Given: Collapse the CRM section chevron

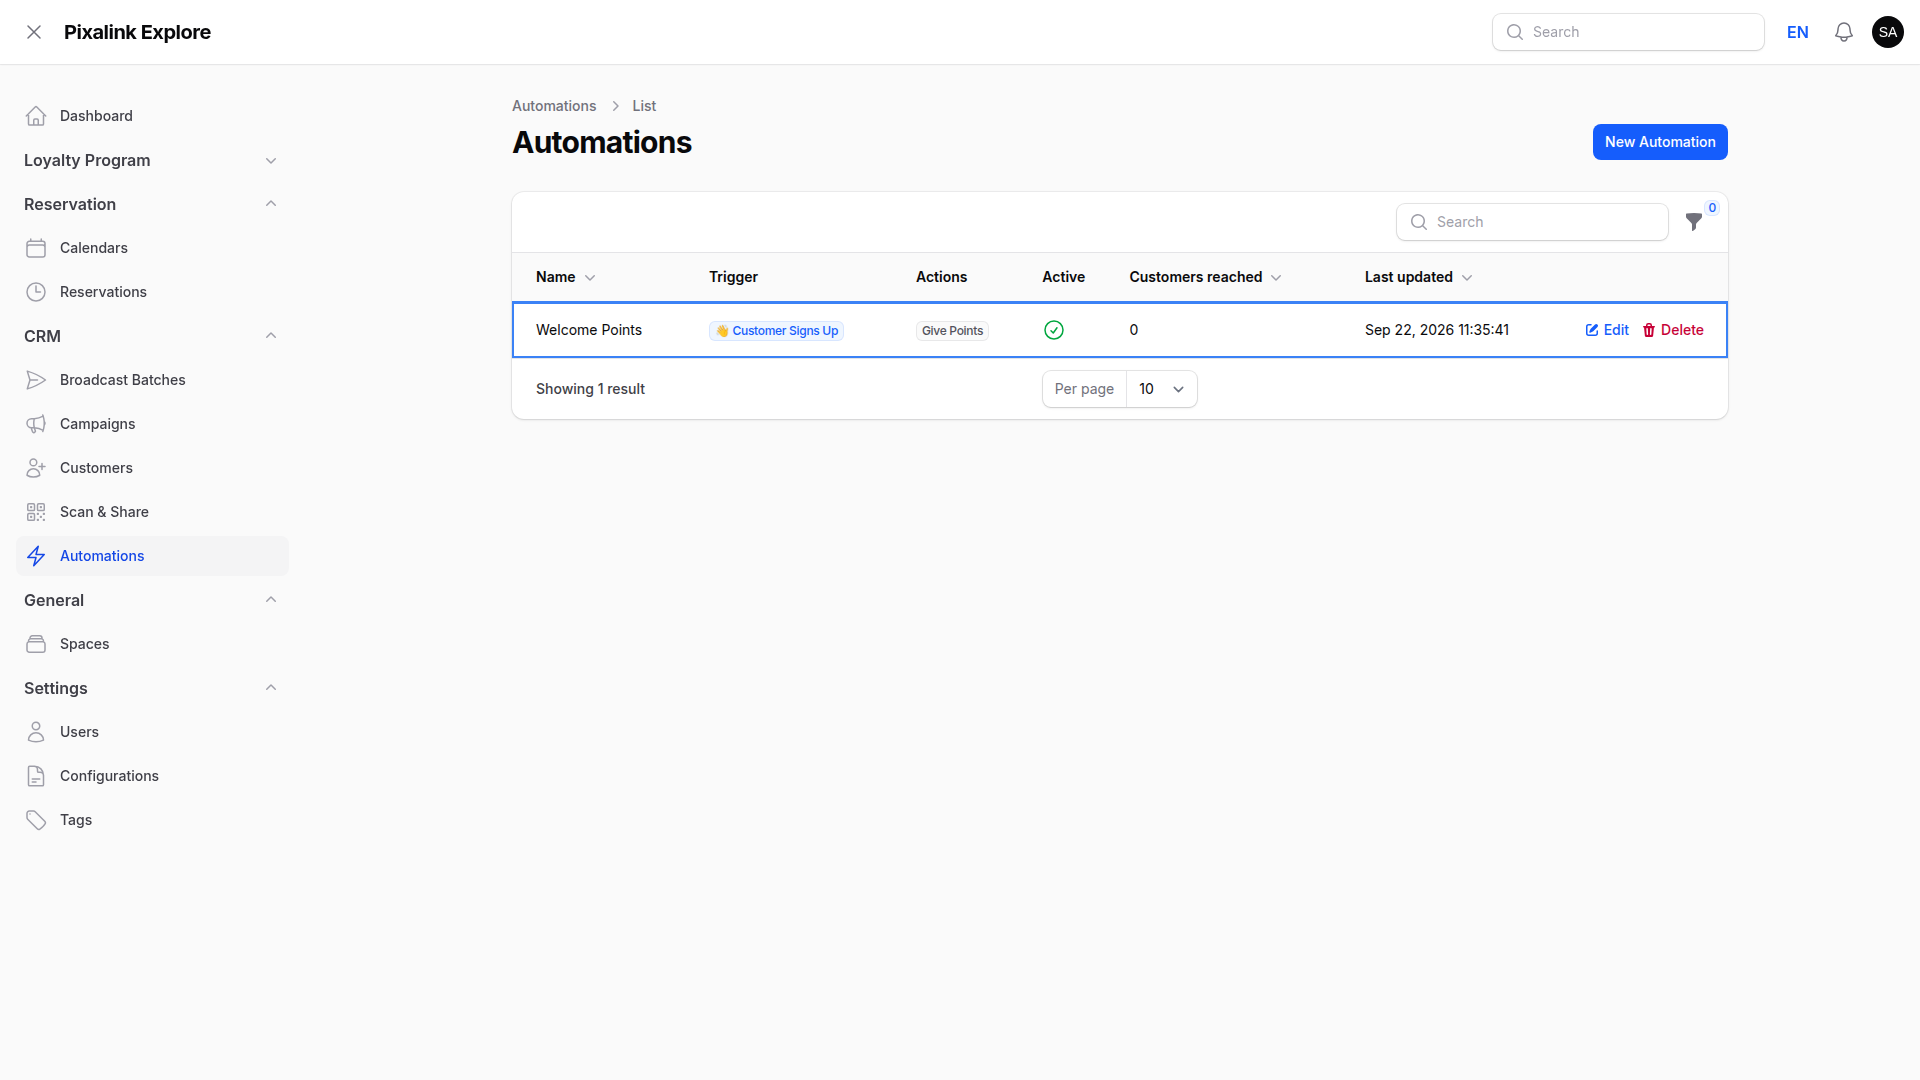Looking at the screenshot, I should click(x=271, y=336).
